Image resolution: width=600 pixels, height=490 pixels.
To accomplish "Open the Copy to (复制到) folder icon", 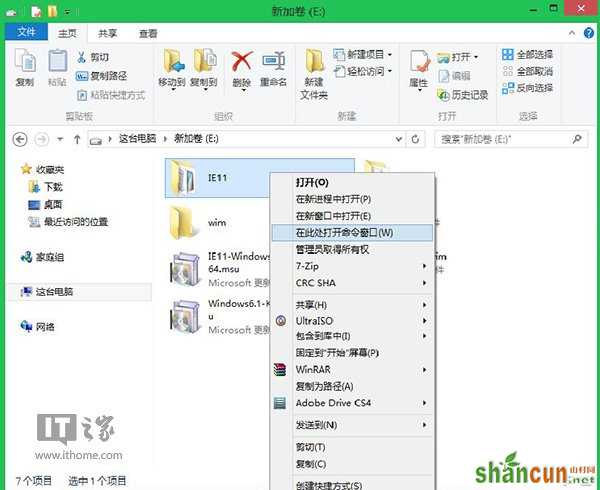I will tap(205, 61).
